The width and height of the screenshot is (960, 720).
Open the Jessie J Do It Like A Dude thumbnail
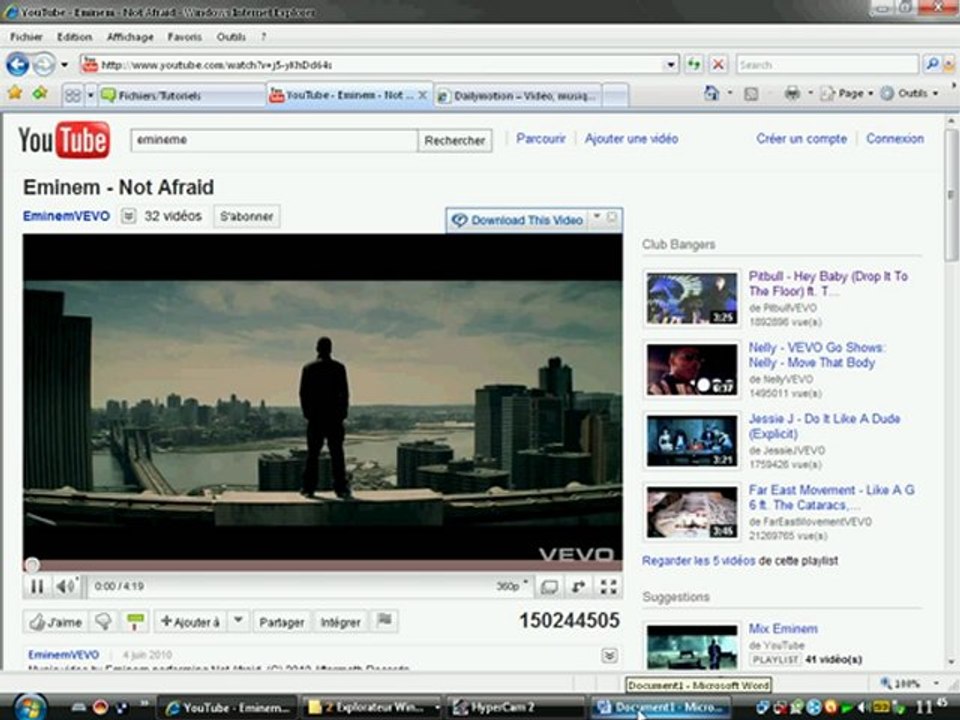(692, 441)
